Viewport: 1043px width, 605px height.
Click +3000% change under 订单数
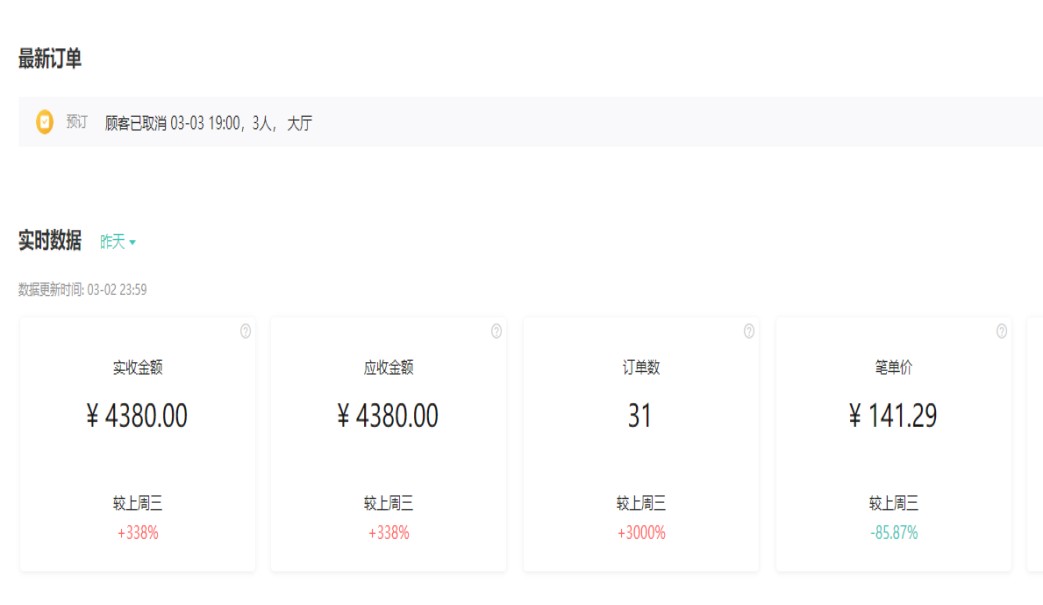pos(641,533)
